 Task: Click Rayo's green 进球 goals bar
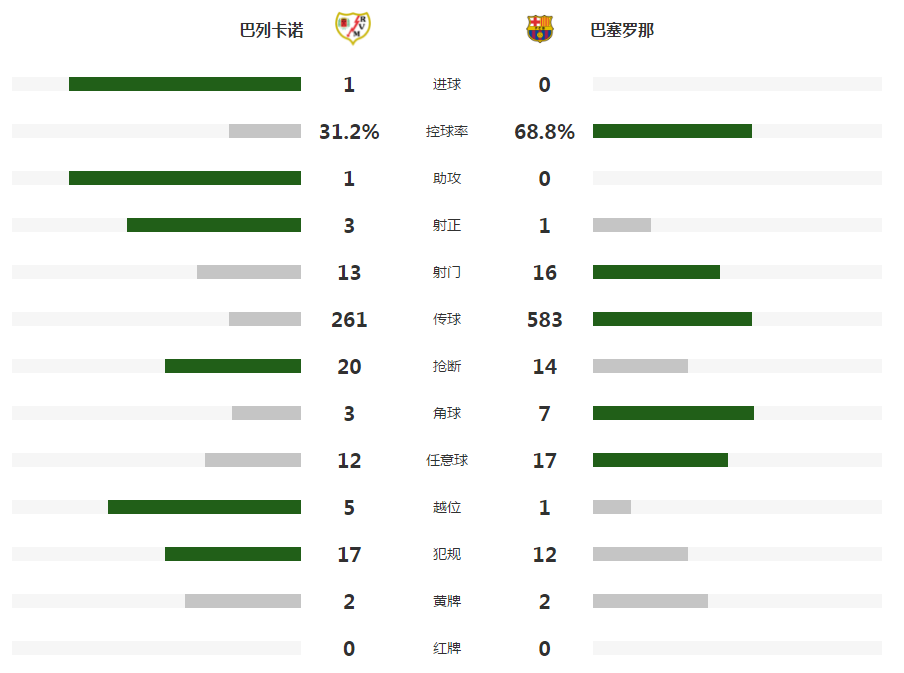185,84
